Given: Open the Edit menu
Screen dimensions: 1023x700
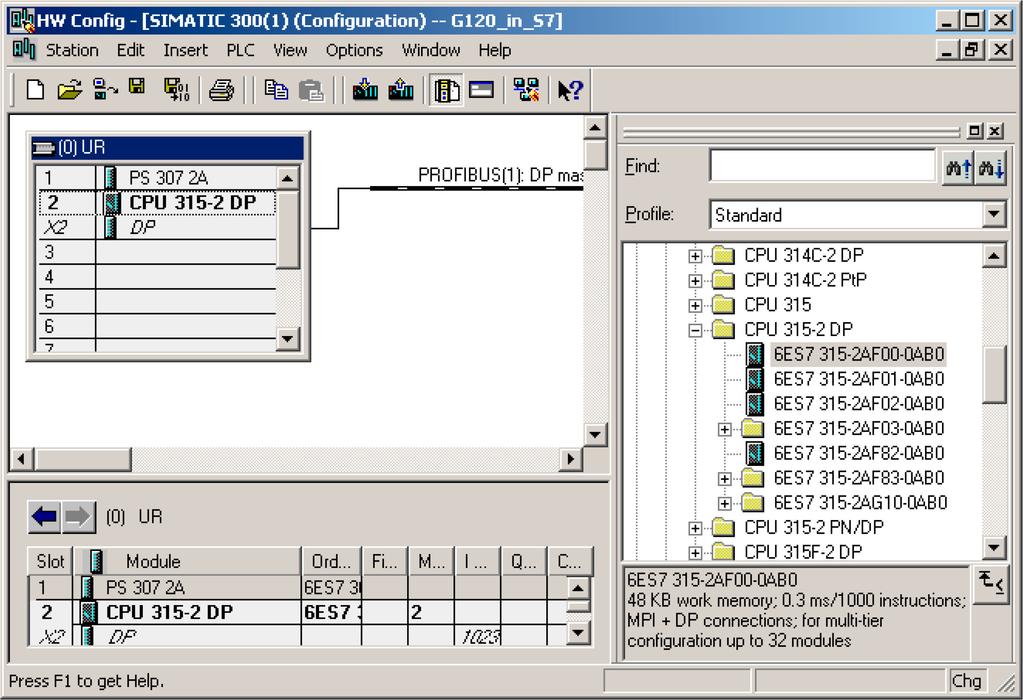Looking at the screenshot, I should [x=130, y=50].
